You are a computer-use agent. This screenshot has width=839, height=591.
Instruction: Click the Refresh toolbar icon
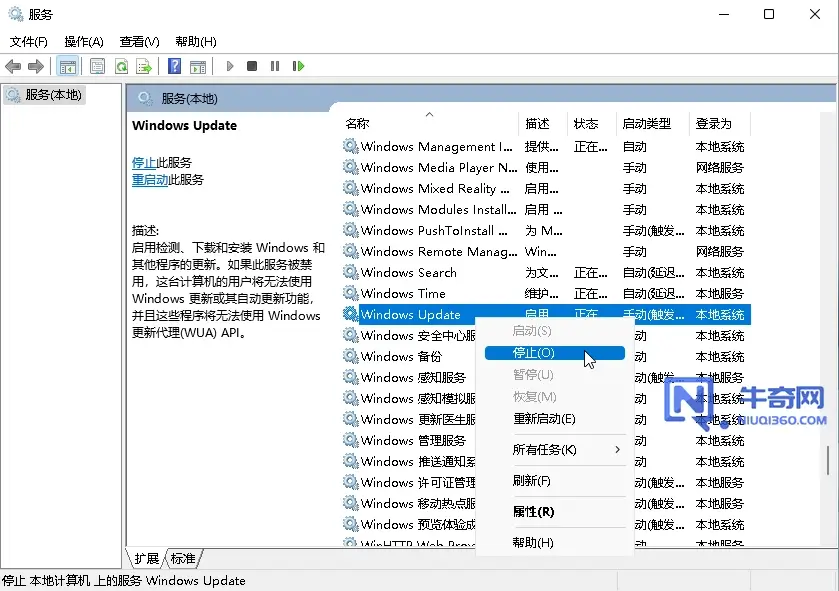point(121,66)
